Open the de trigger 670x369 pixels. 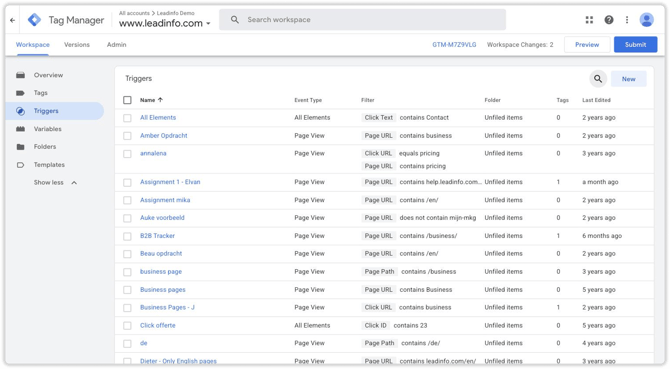[144, 343]
